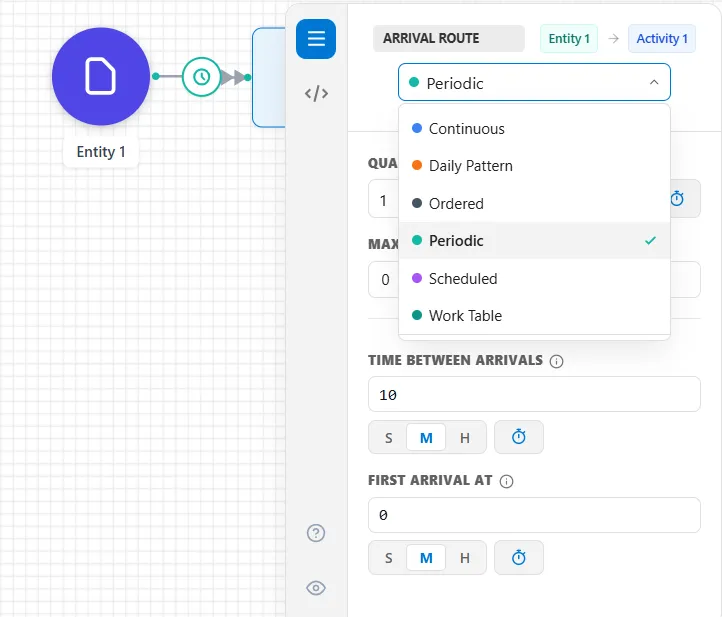The image size is (722, 617).
Task: Show info for First Arrival At
Action: (507, 481)
